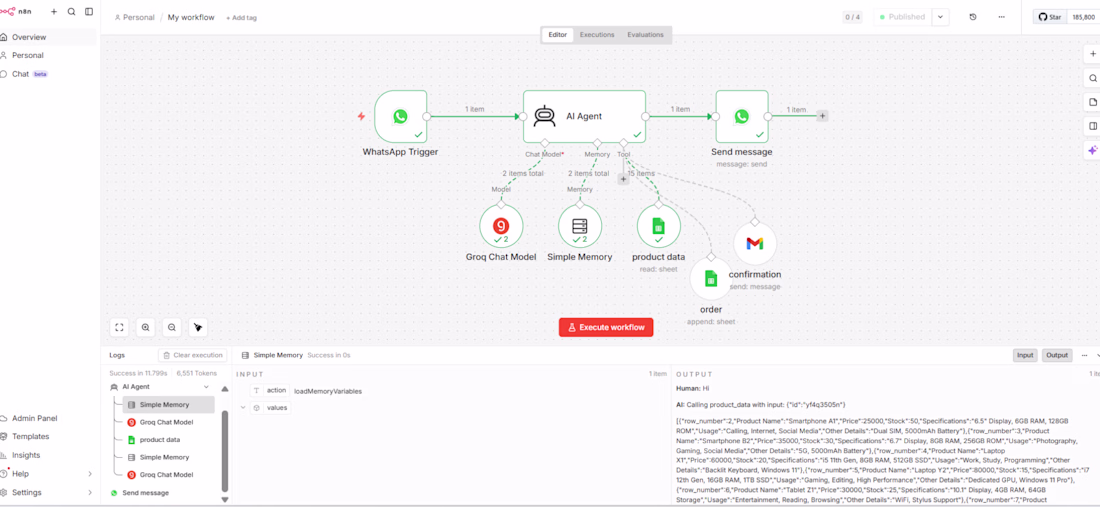The height and width of the screenshot is (507, 1100).
Task: Expand the values input row
Action: click(243, 407)
